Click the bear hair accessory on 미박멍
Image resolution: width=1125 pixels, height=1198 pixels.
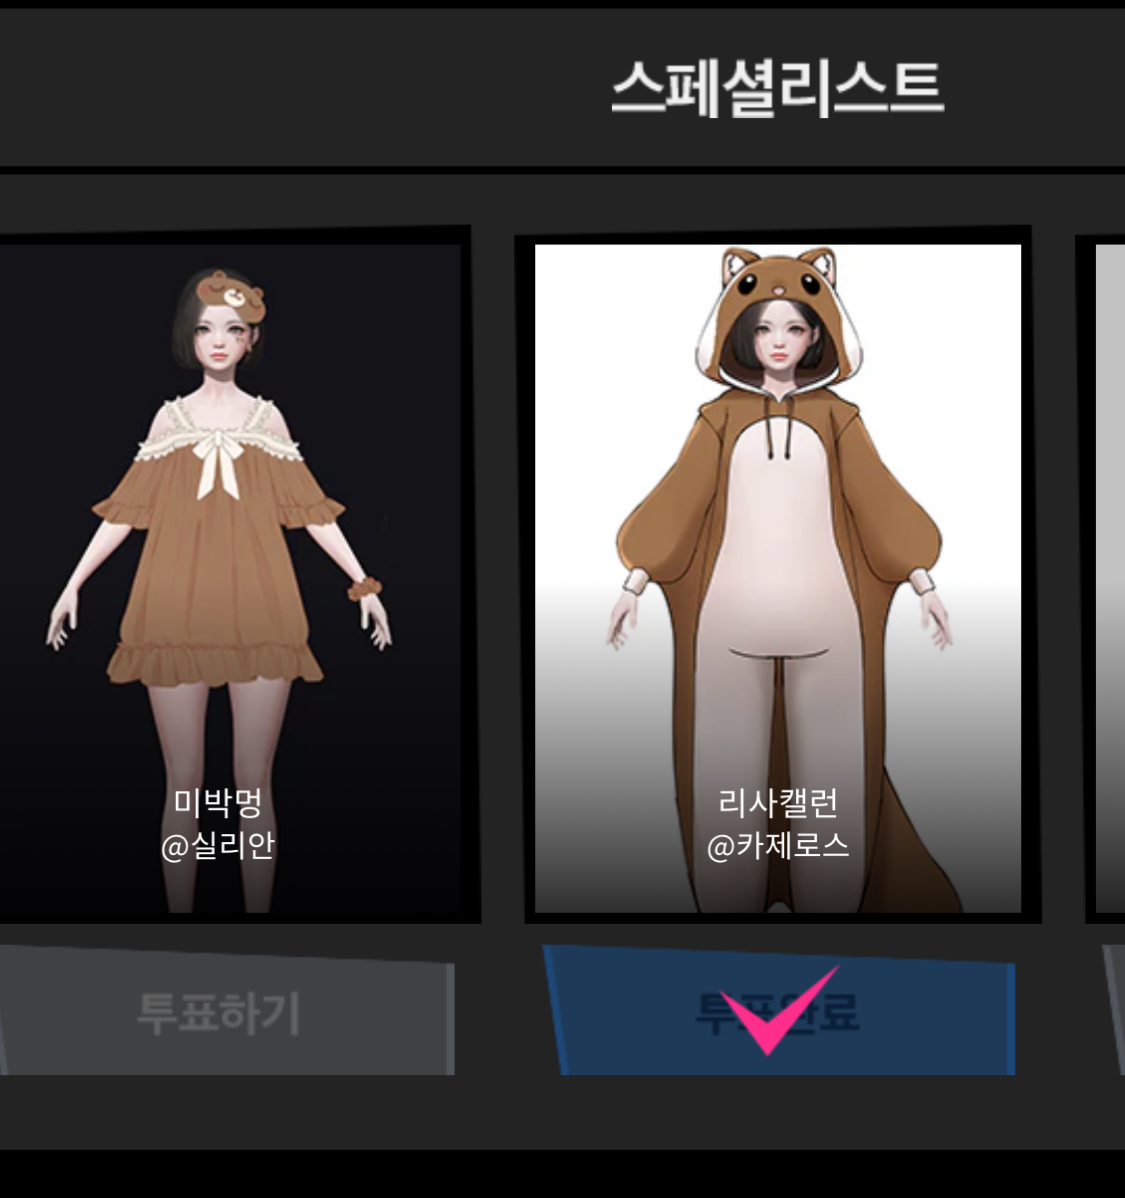tap(231, 296)
